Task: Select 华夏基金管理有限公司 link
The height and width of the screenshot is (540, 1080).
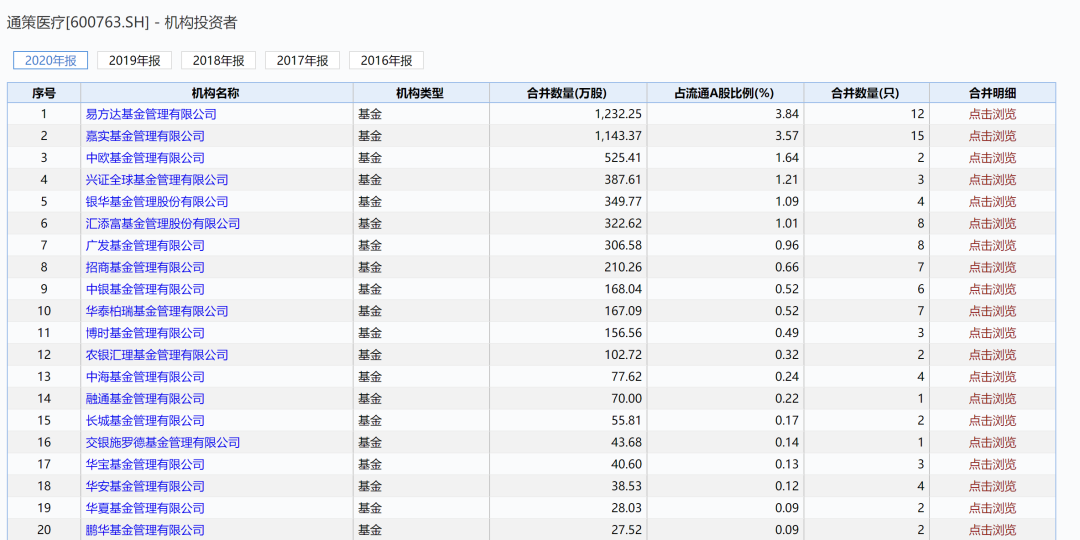Action: [x=145, y=508]
